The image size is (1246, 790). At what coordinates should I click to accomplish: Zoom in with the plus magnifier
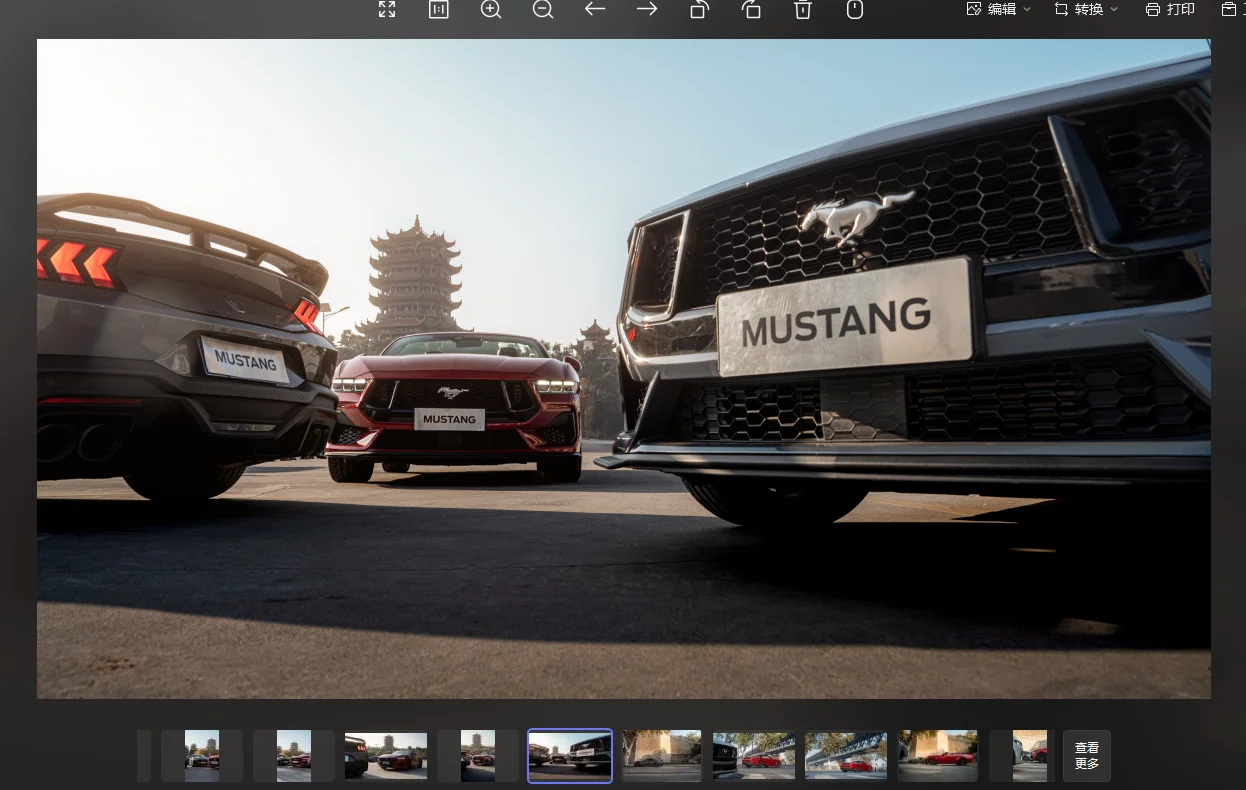coord(491,10)
